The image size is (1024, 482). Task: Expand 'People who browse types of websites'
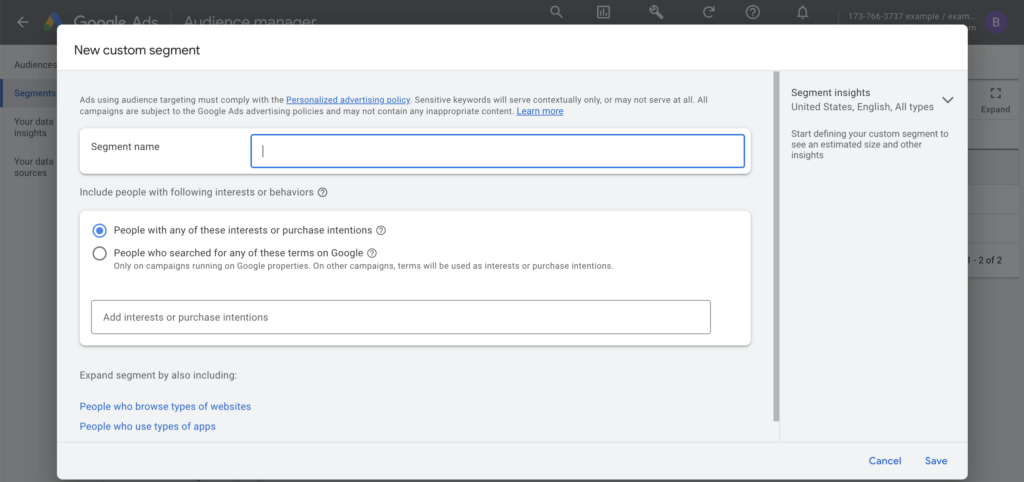pos(165,406)
